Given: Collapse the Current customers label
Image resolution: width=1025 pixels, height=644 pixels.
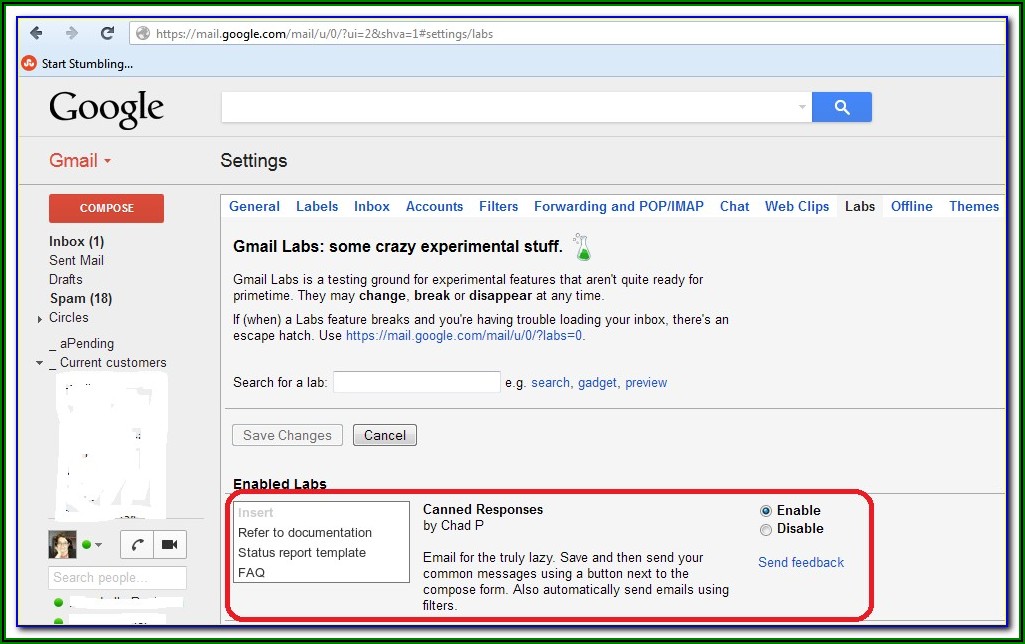Looking at the screenshot, I should 39,363.
